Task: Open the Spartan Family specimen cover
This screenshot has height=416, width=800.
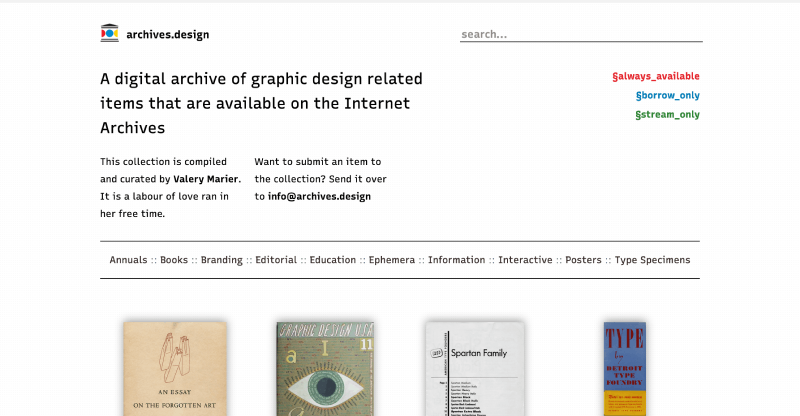Action: coord(475,369)
